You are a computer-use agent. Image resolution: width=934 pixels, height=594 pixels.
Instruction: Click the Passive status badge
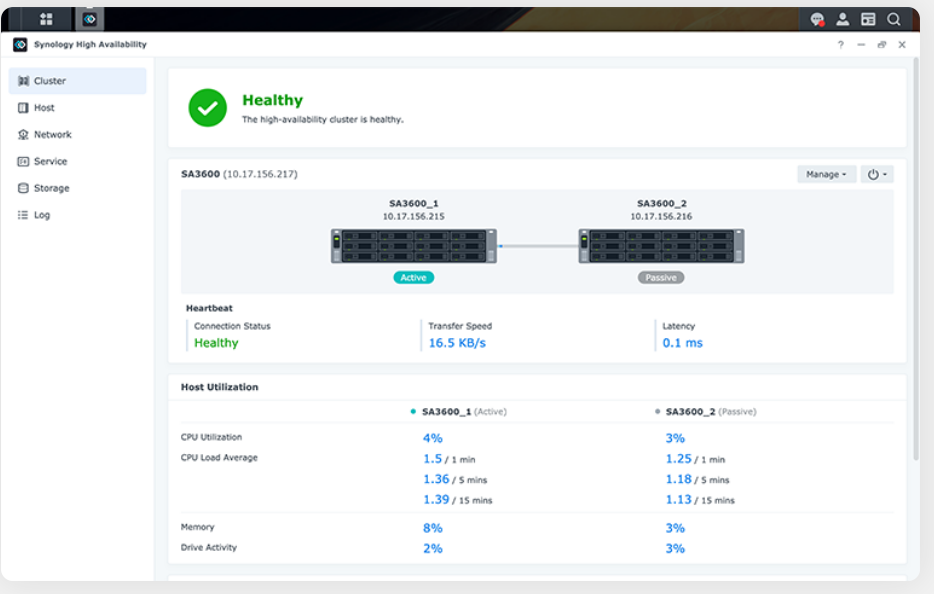tap(661, 278)
